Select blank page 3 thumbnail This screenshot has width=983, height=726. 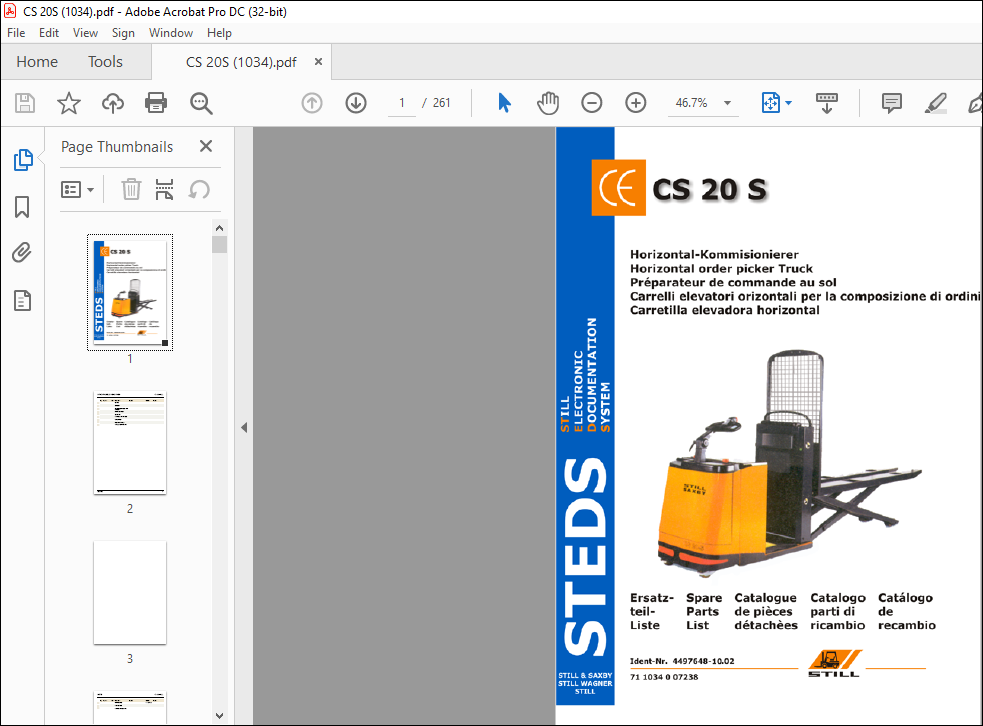(x=130, y=592)
